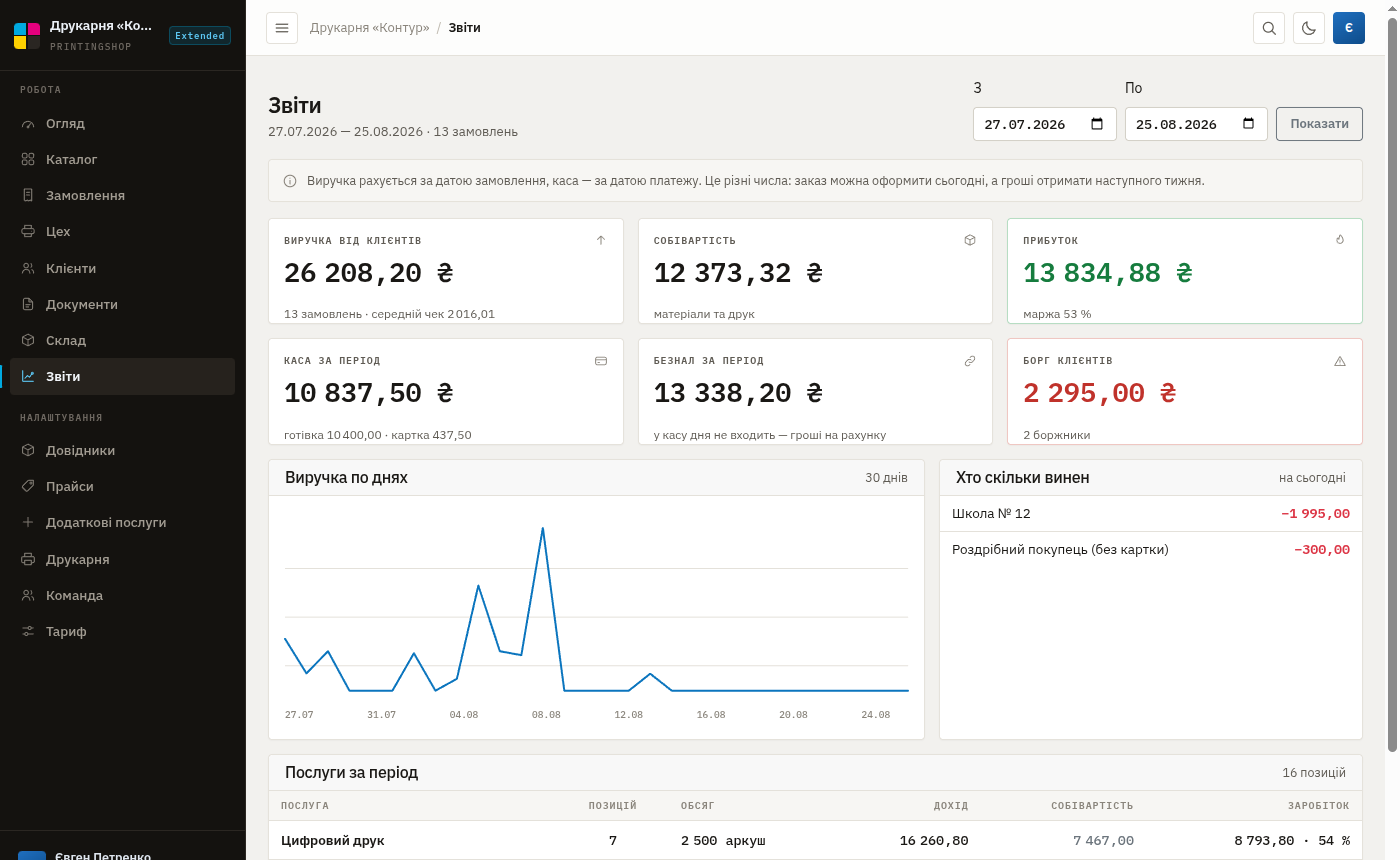The height and width of the screenshot is (860, 1400).
Task: Click the info icon in the revenue notice
Action: pos(290,181)
